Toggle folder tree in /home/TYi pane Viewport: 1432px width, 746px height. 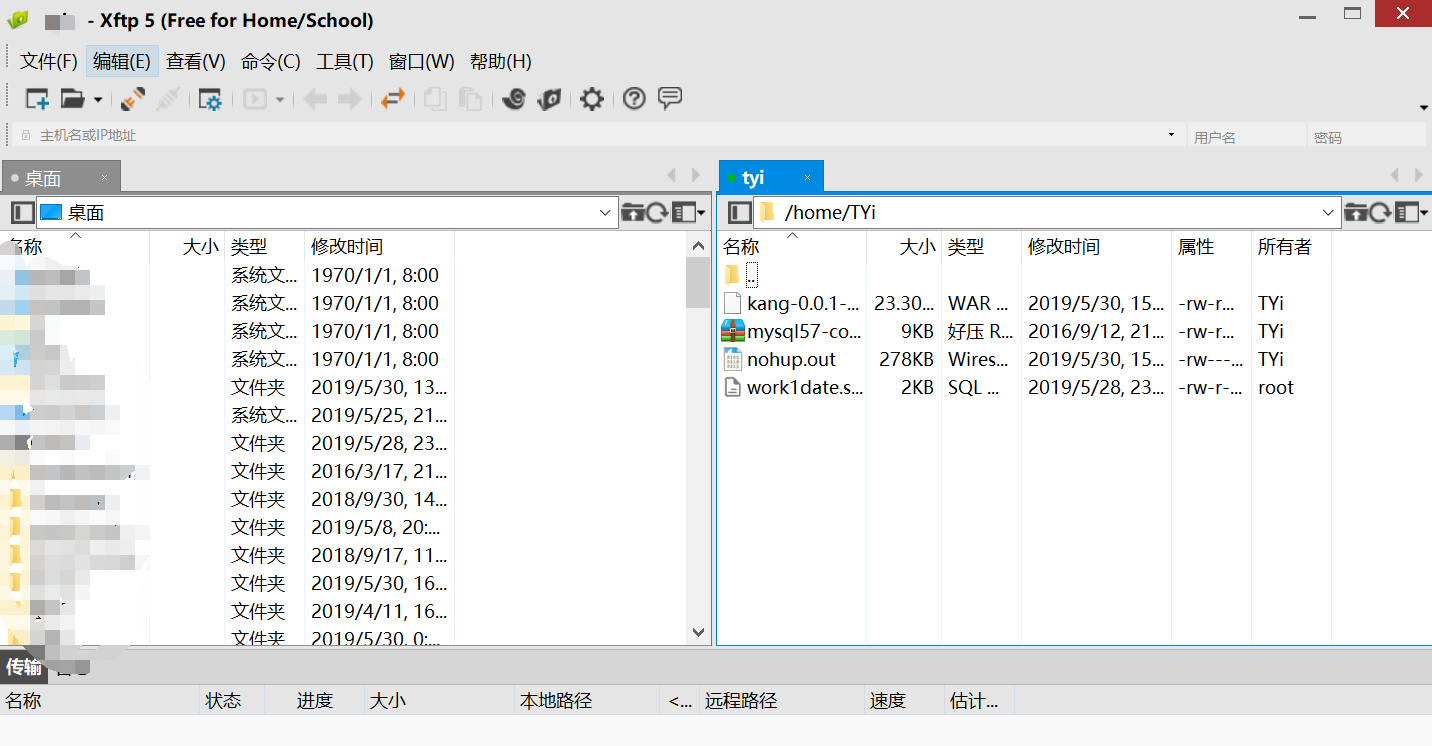click(739, 212)
